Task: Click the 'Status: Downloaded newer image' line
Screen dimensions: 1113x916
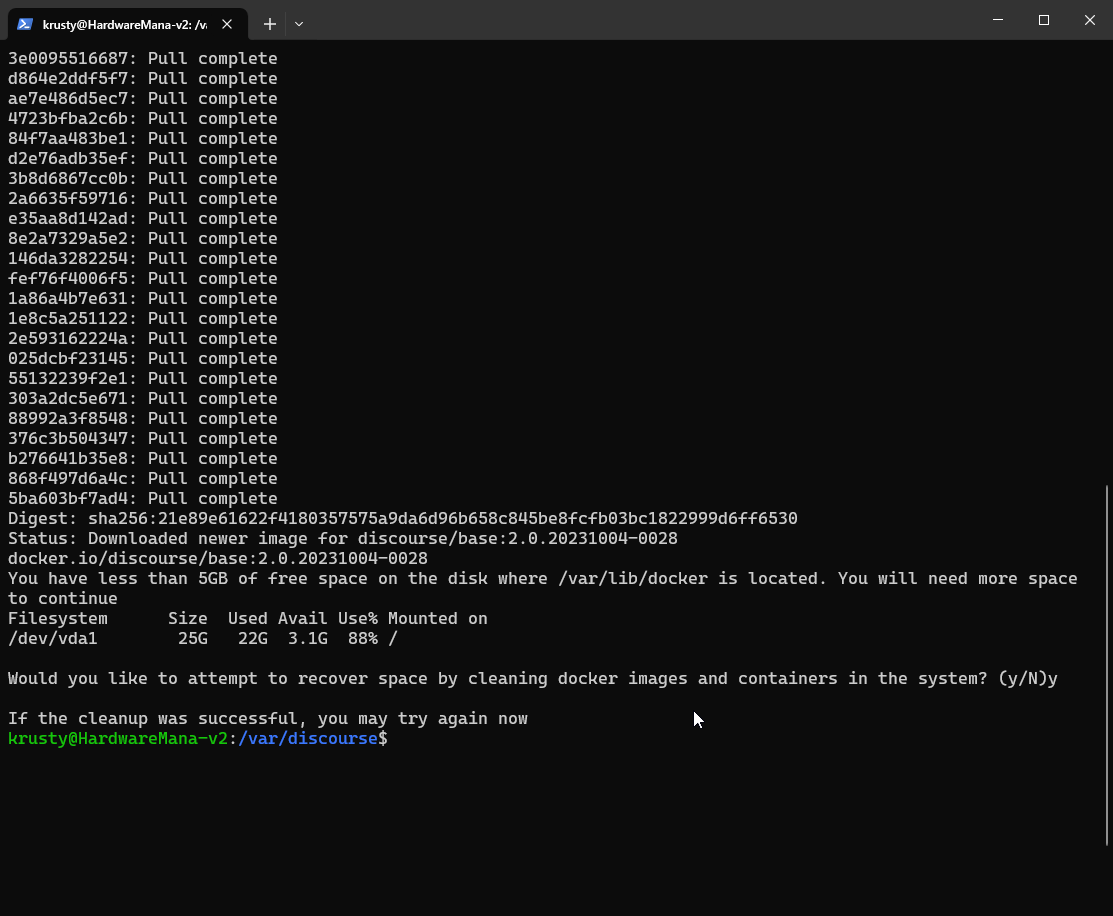Action: point(343,538)
